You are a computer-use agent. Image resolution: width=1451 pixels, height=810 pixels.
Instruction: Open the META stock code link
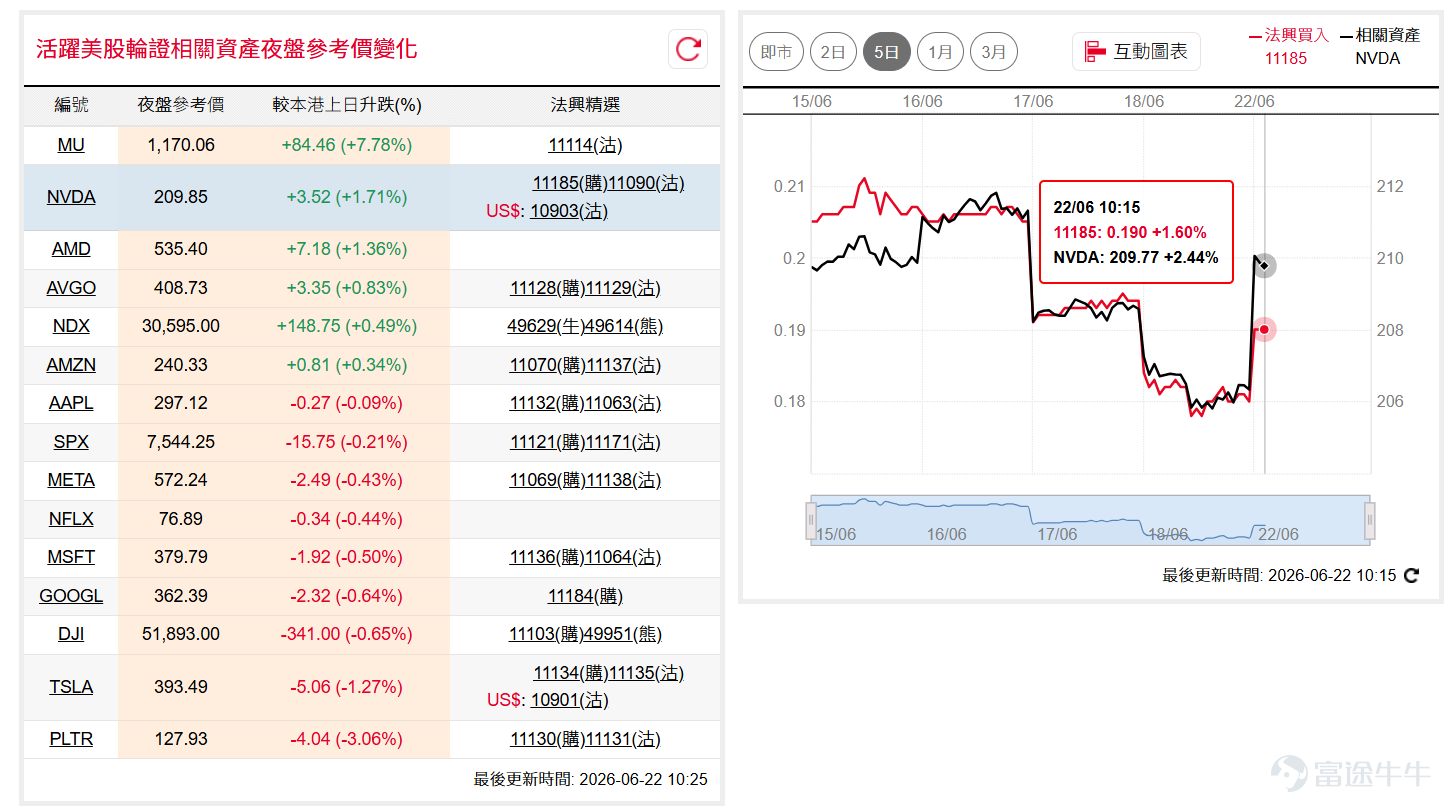71,480
